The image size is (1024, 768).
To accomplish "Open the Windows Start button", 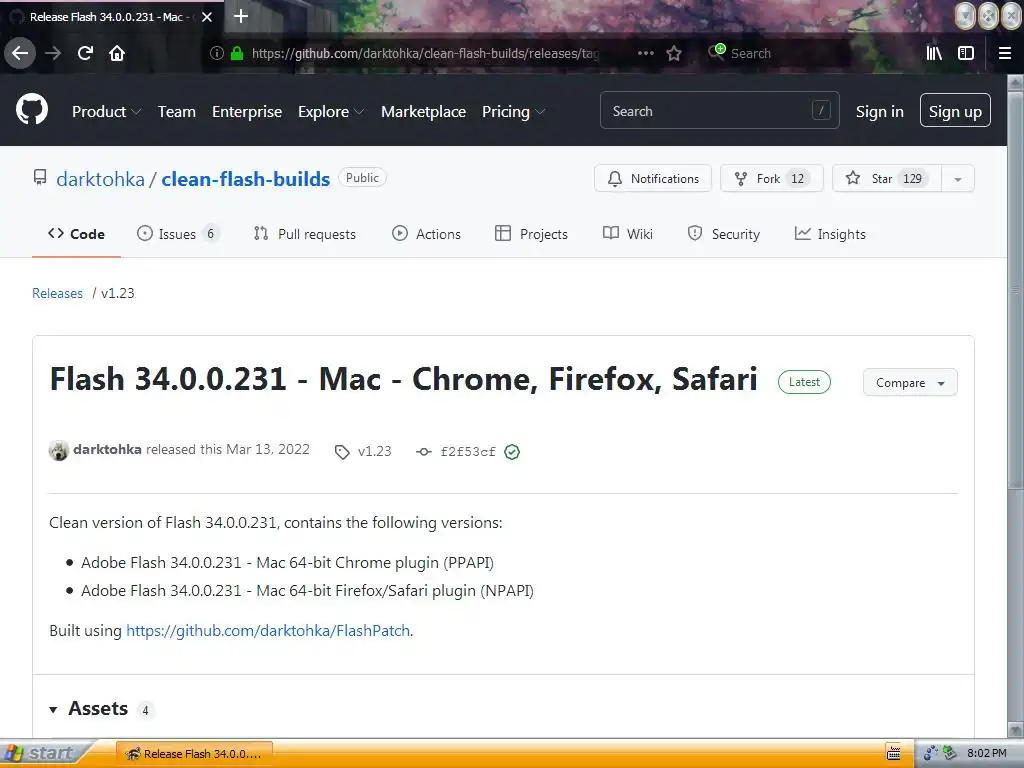I will [x=40, y=754].
